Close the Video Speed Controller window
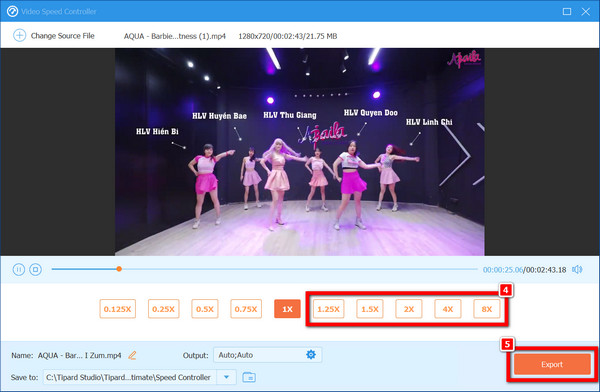 click(585, 11)
